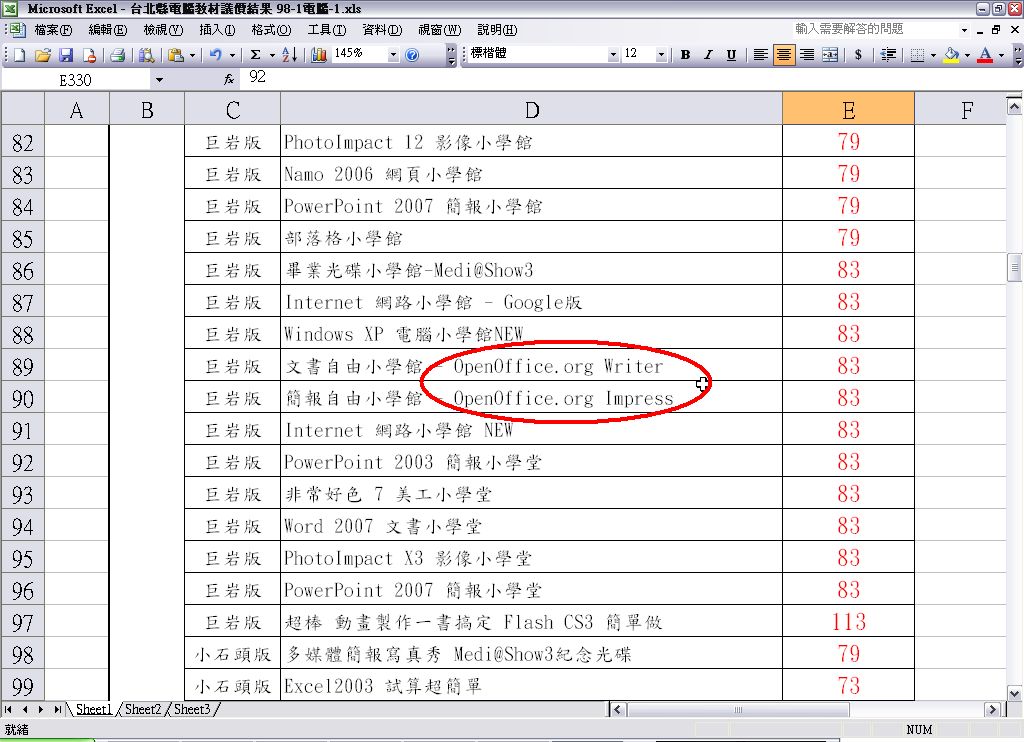Open the 說明 (Help) menu
1024x742 pixels.
[497, 30]
